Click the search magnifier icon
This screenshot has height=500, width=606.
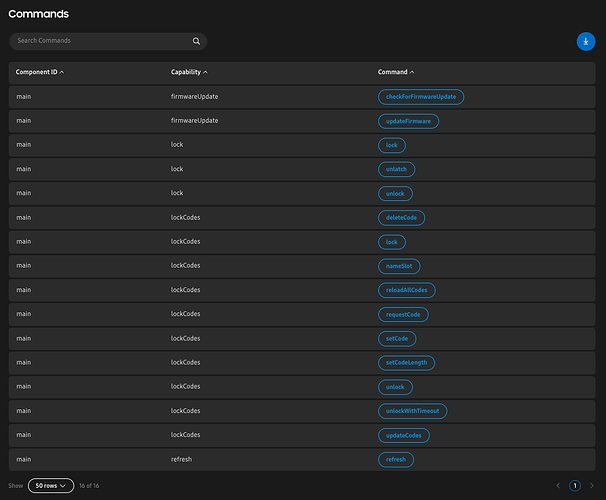(196, 41)
